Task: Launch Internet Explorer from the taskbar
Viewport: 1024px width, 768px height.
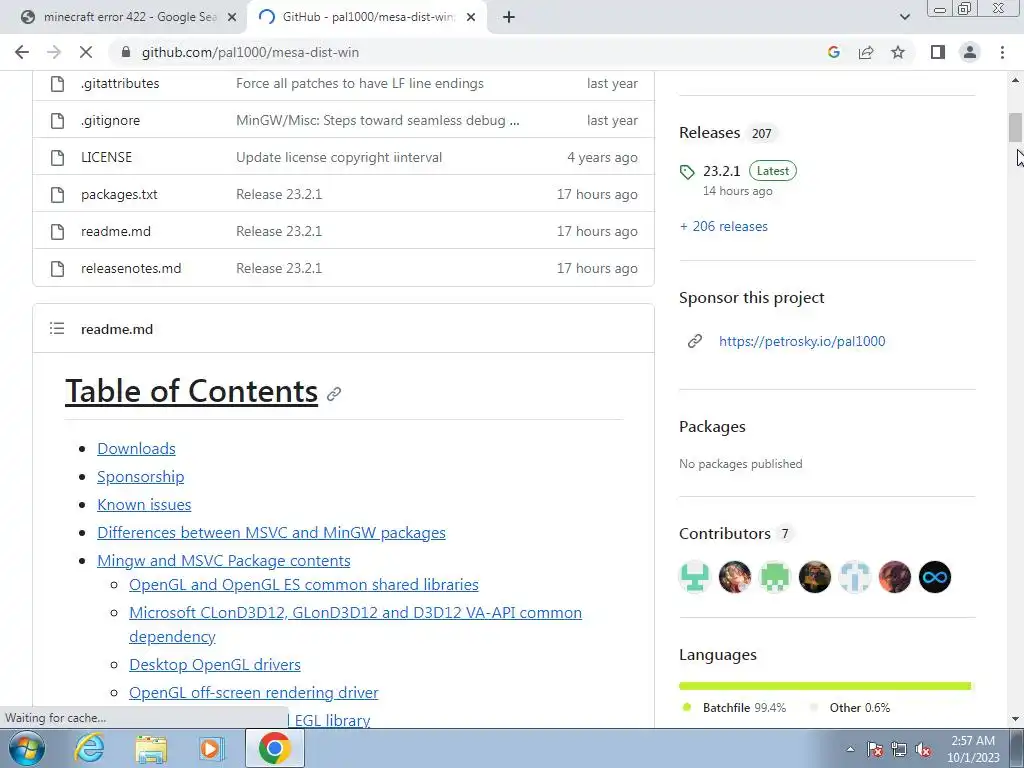Action: 89,748
